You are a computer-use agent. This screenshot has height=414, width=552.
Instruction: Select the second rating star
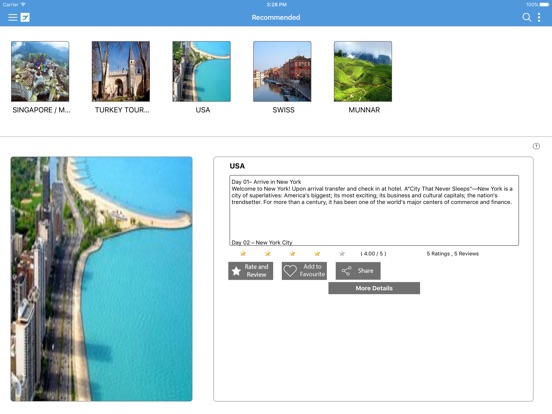(x=268, y=253)
